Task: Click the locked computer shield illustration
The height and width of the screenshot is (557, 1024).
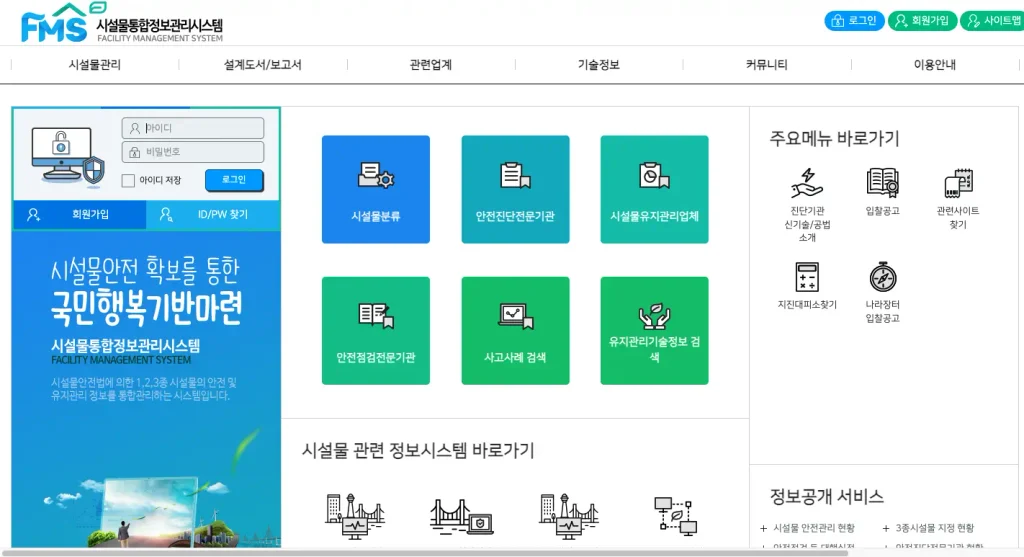Action: click(x=68, y=156)
